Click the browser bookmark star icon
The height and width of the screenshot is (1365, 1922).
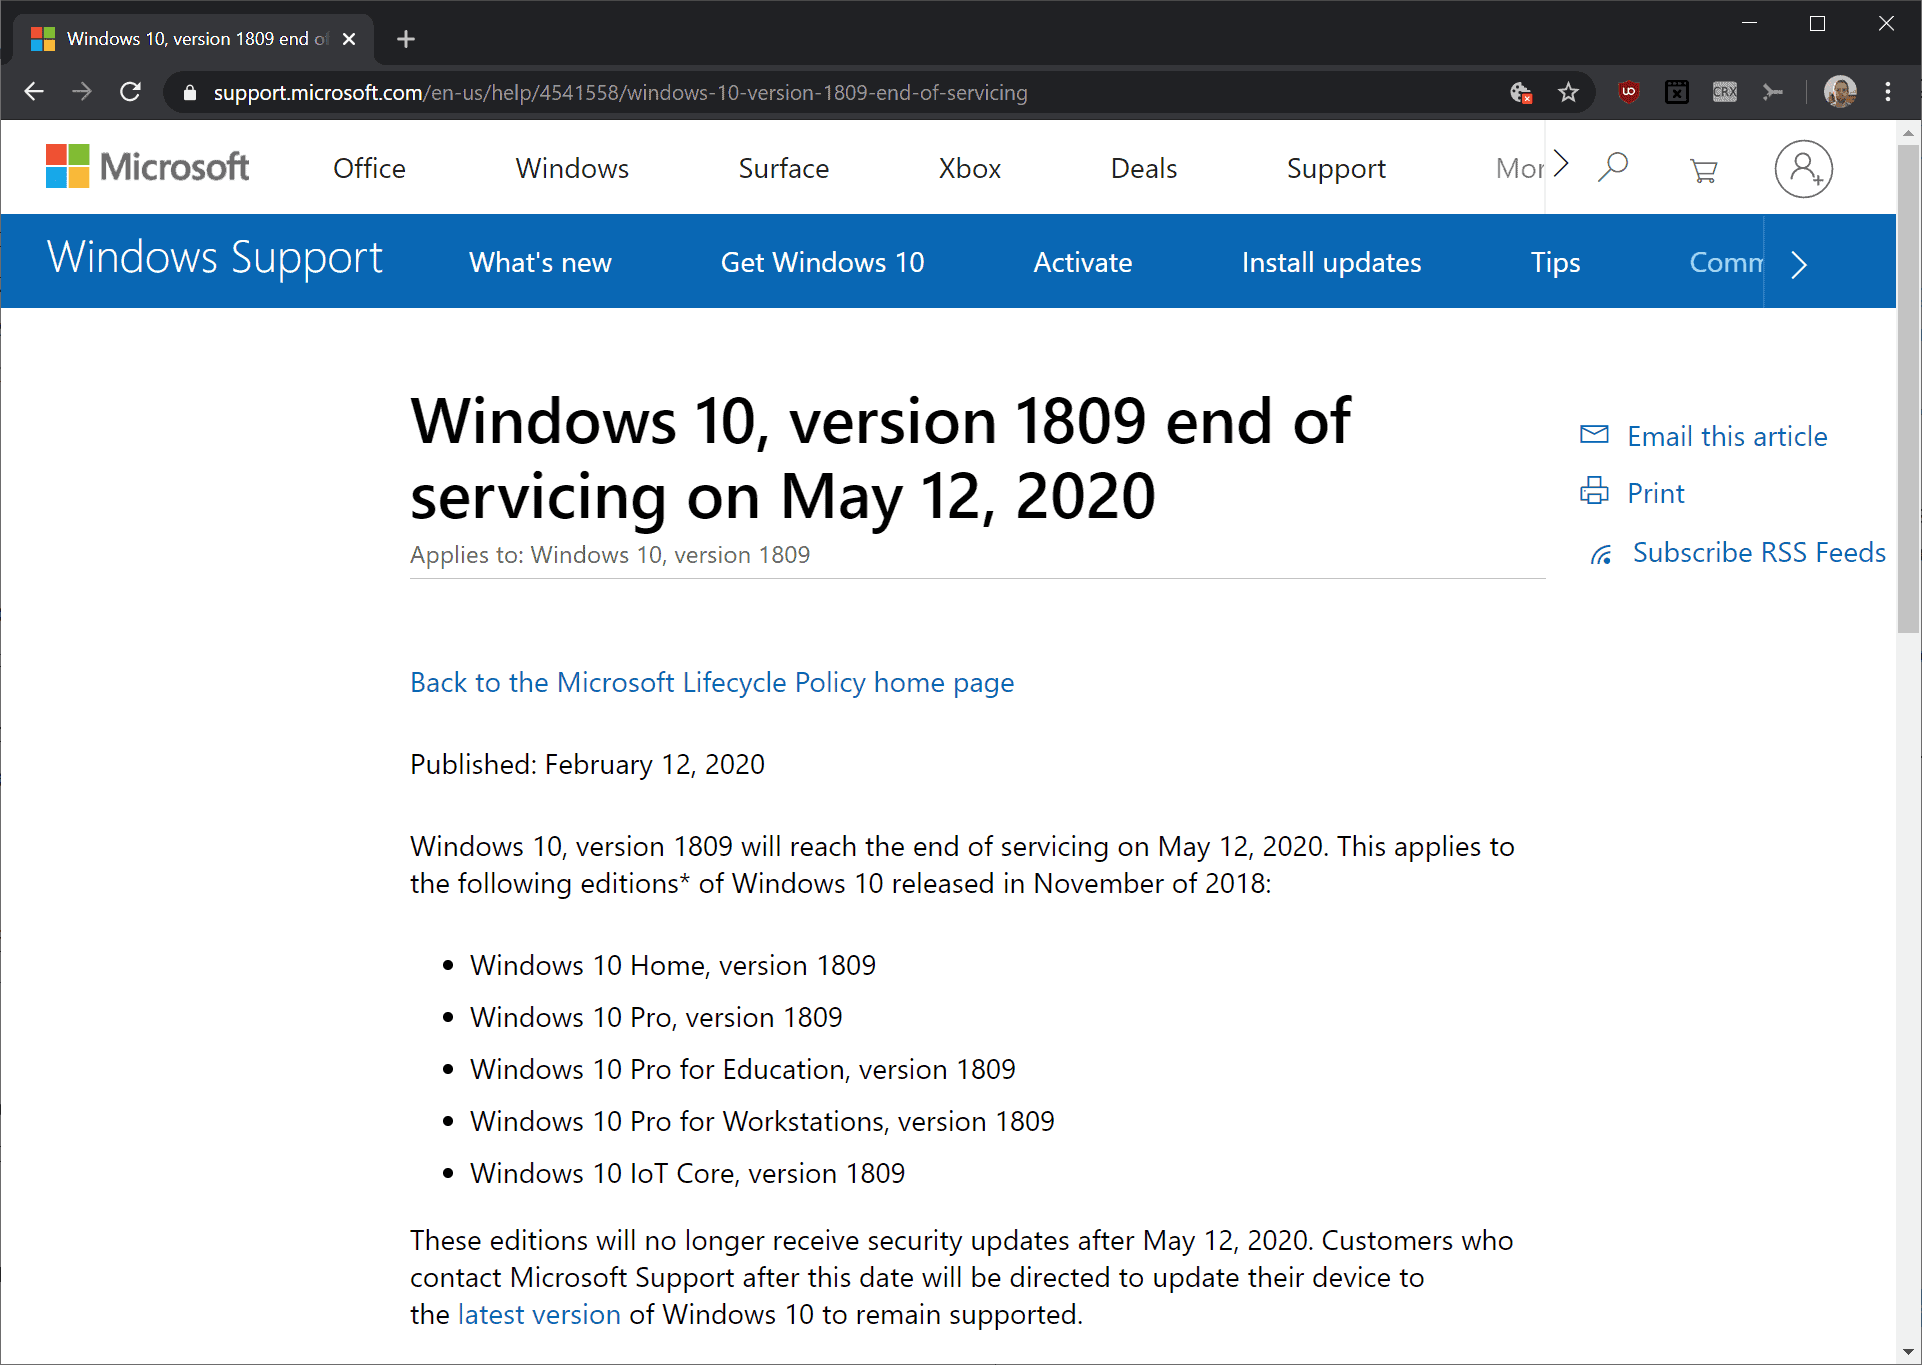[x=1569, y=93]
